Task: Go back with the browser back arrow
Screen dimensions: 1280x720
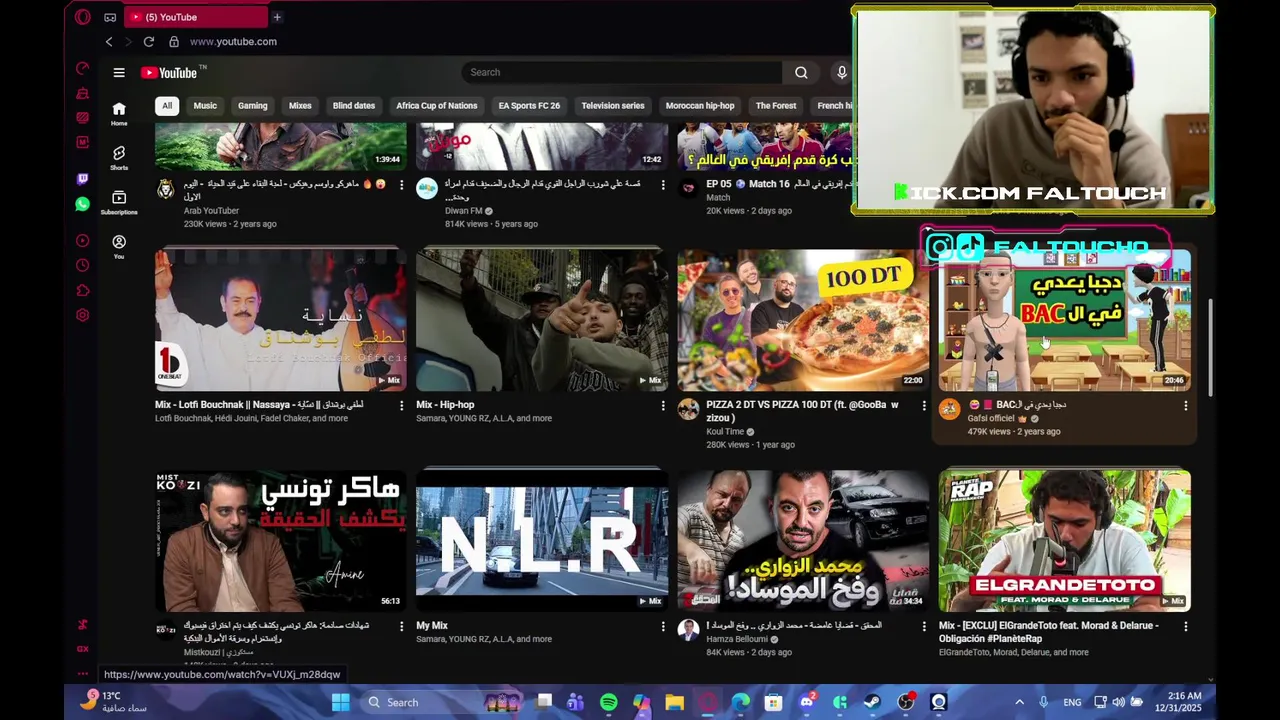Action: [109, 42]
